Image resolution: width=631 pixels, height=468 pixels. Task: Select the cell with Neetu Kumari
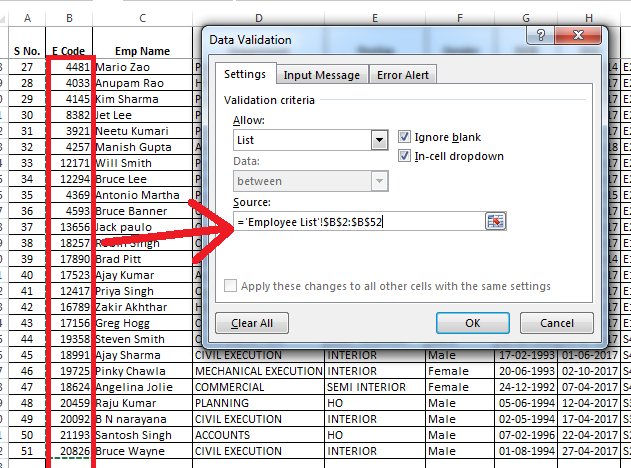[x=142, y=131]
